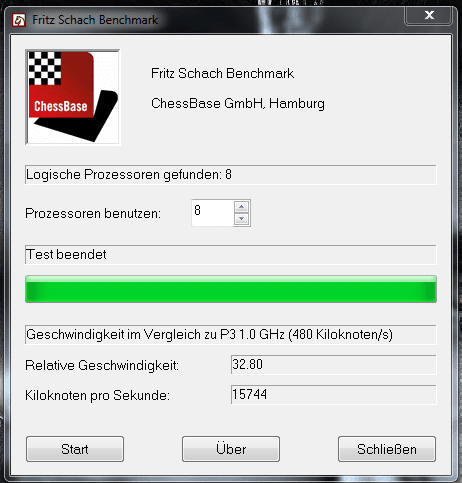Increase processor count with up arrow
Viewport: 462px width, 483px height.
click(x=241, y=207)
